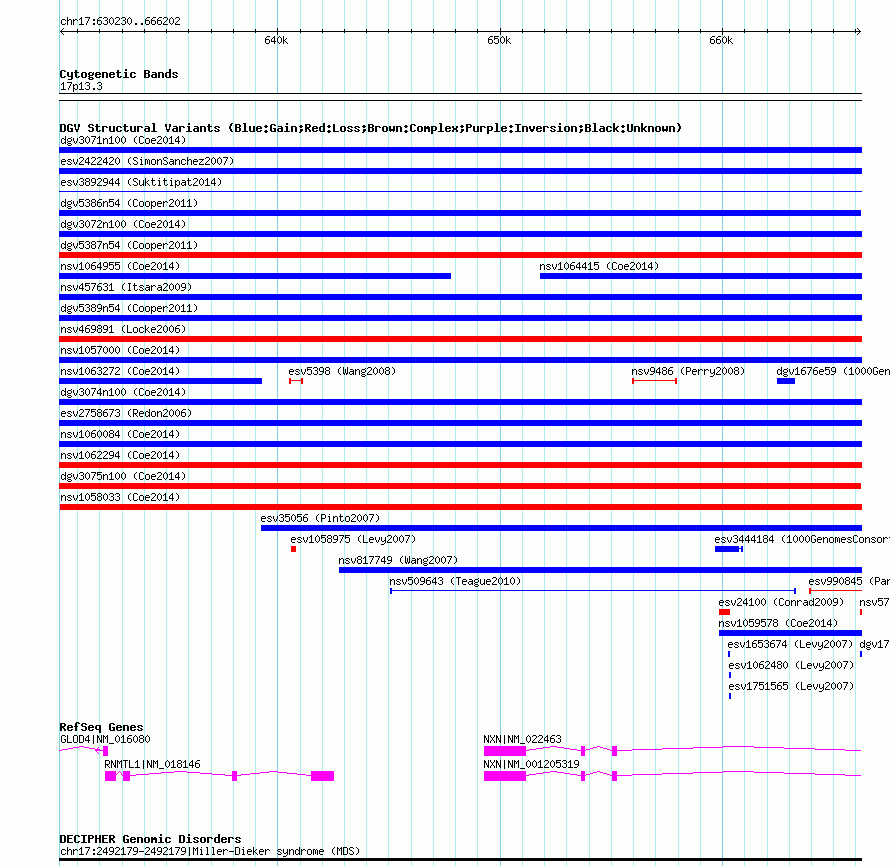Select the NXN NM_022463 large exon block
Image resolution: width=890 pixels, height=866 pixels.
tap(505, 751)
